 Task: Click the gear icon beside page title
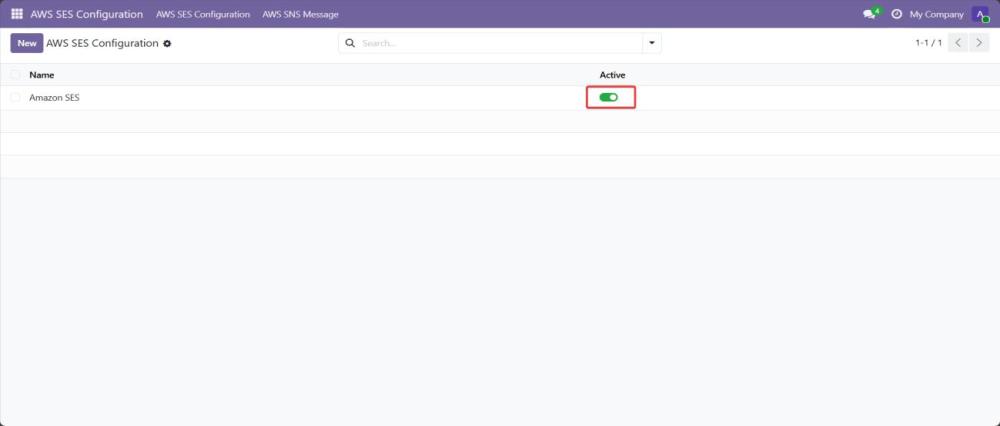pos(167,44)
